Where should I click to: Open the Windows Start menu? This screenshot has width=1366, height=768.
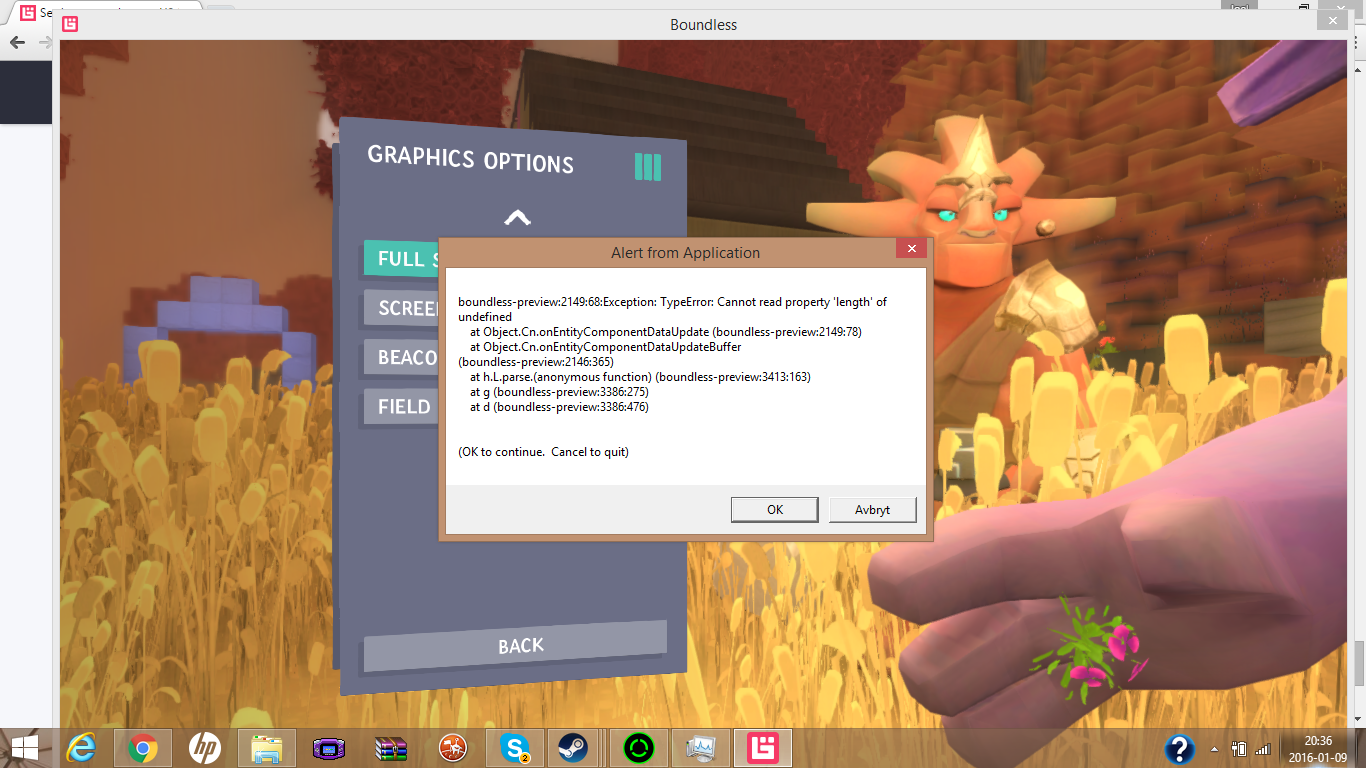tap(24, 748)
